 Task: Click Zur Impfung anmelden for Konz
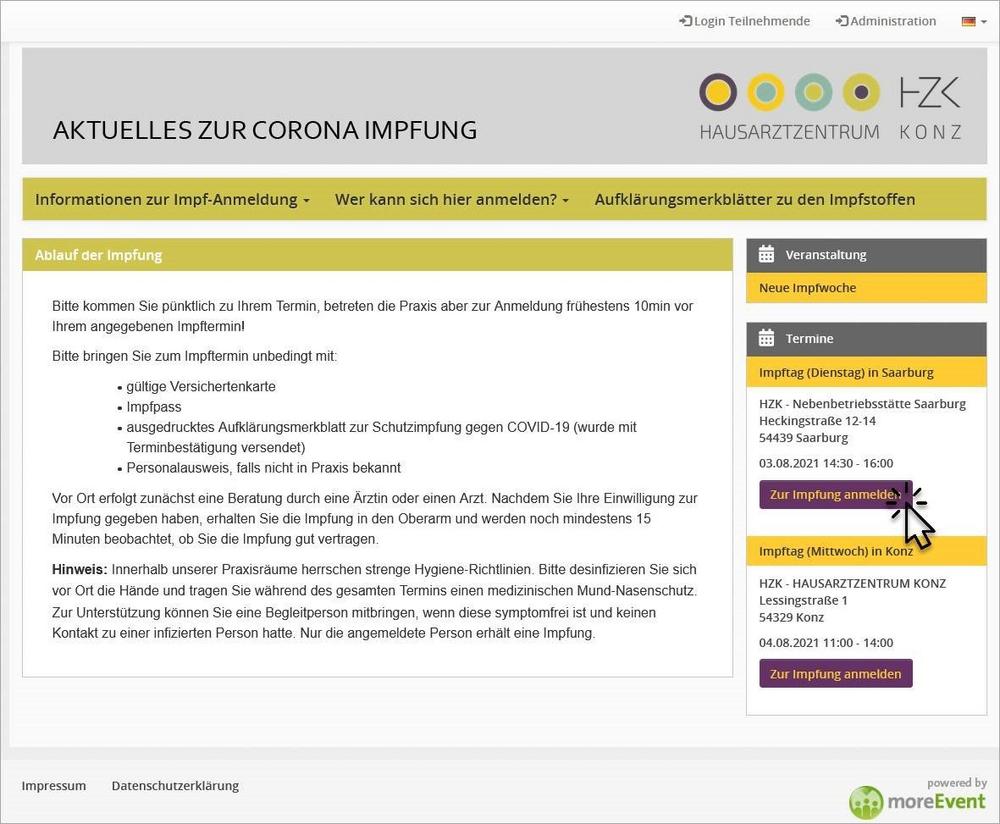(835, 673)
